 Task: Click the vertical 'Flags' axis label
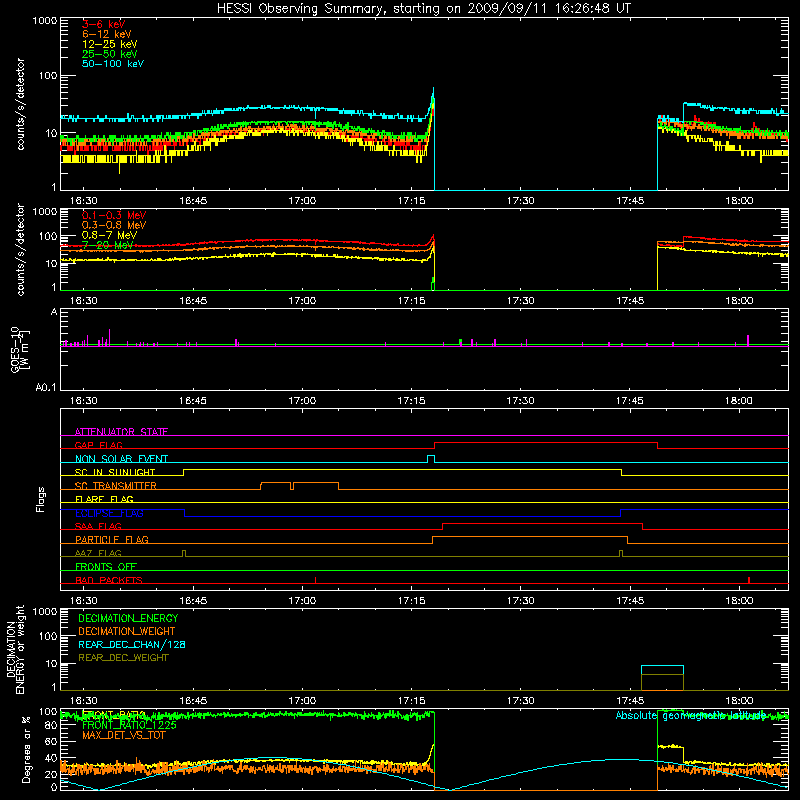coord(41,499)
